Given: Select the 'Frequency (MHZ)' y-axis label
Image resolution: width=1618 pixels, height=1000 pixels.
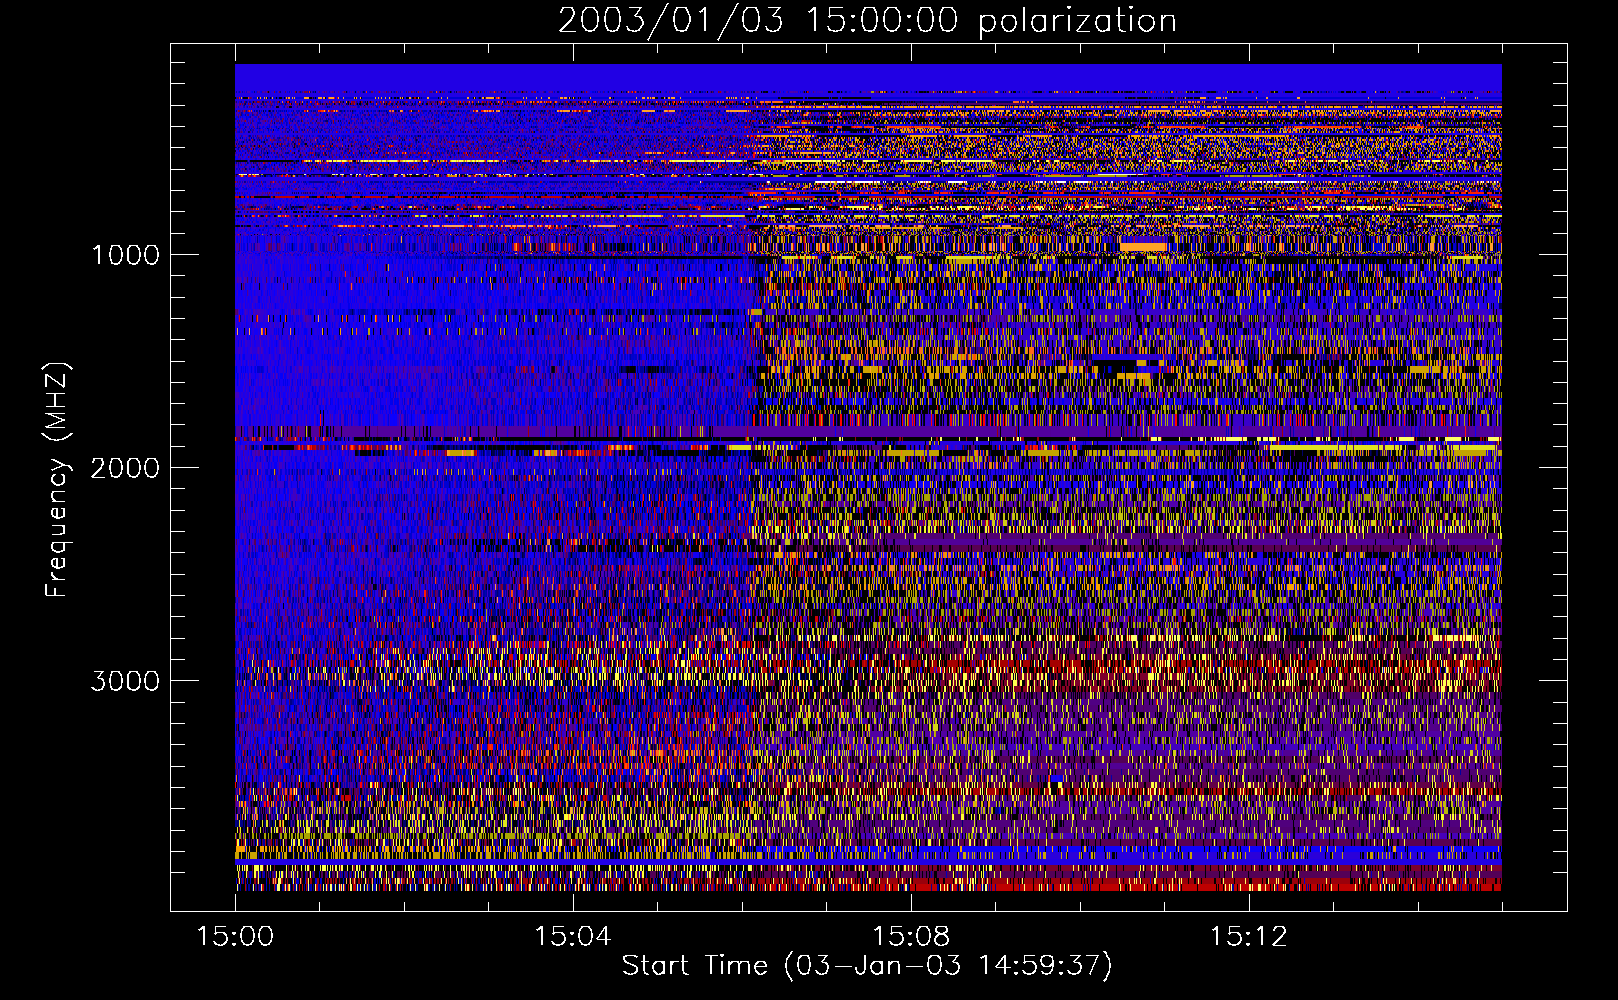Looking at the screenshot, I should [x=57, y=480].
